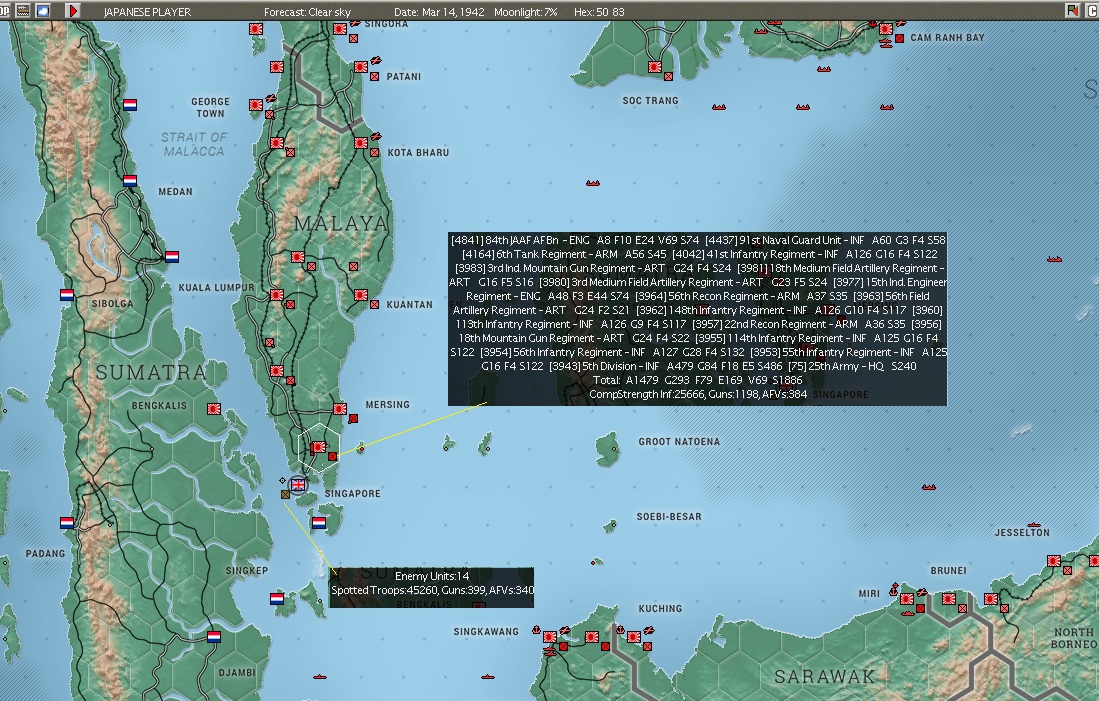This screenshot has height=701, width=1099.
Task: Select the Japanese base at Soc Trang
Action: (x=655, y=67)
